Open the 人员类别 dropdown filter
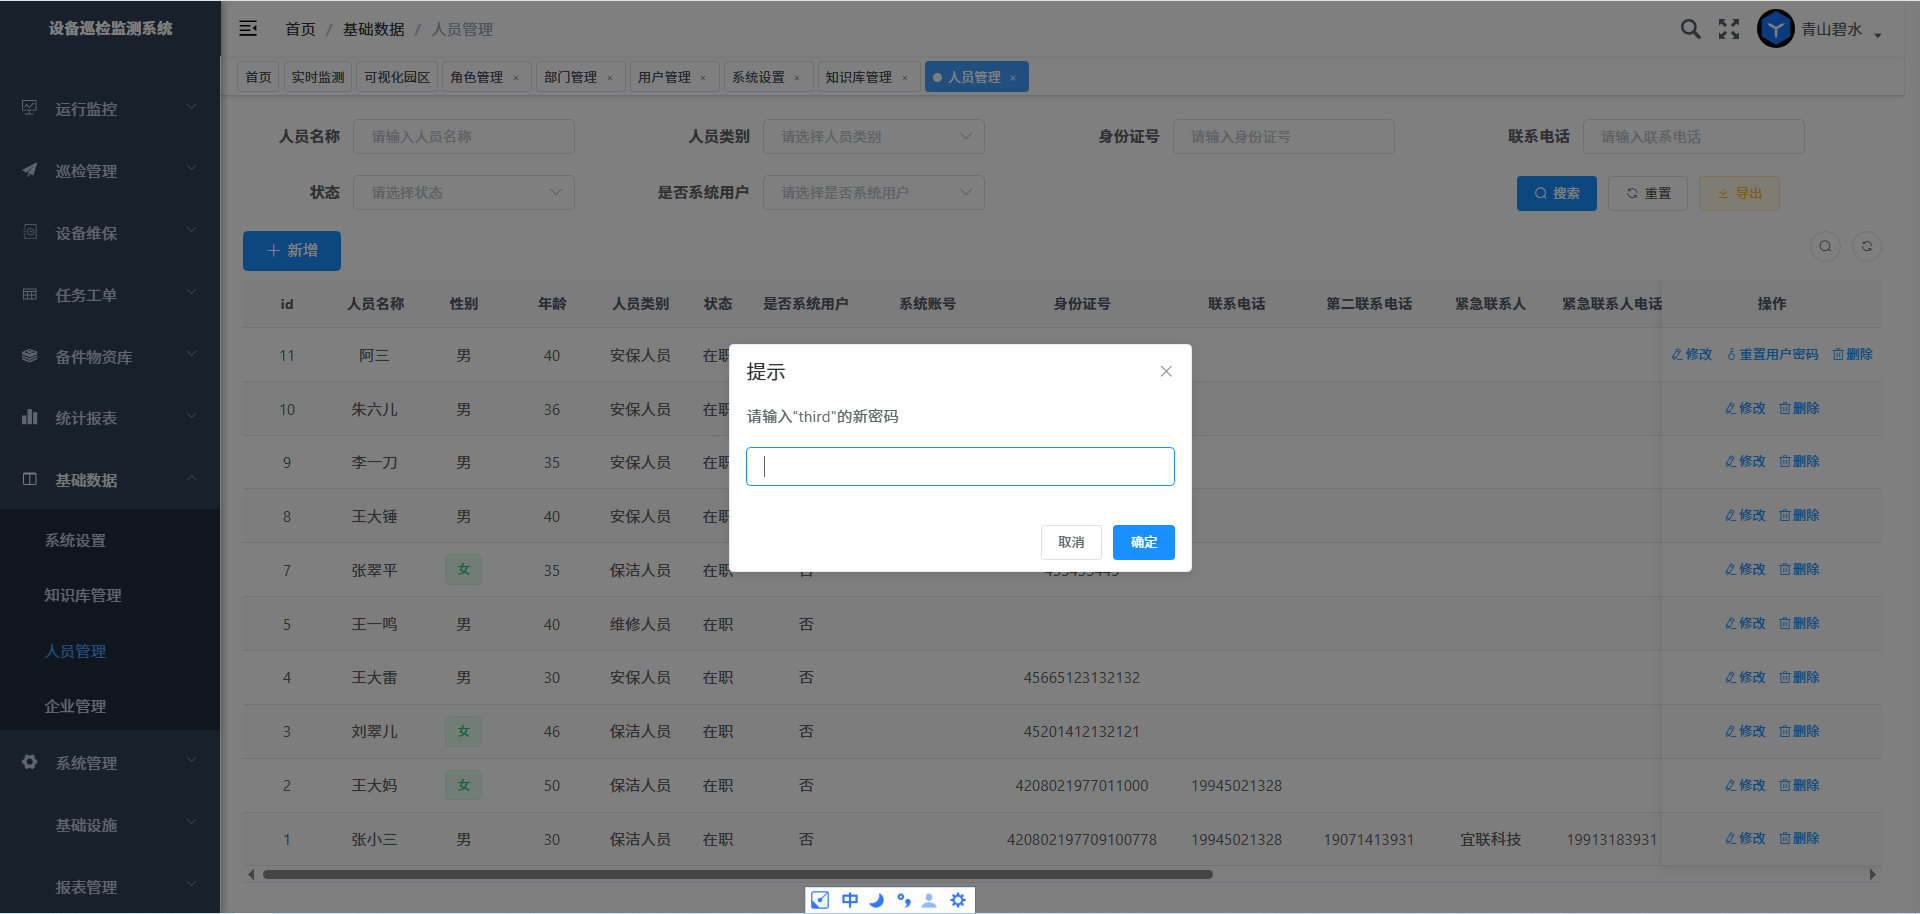Viewport: 1920px width, 914px height. [873, 137]
